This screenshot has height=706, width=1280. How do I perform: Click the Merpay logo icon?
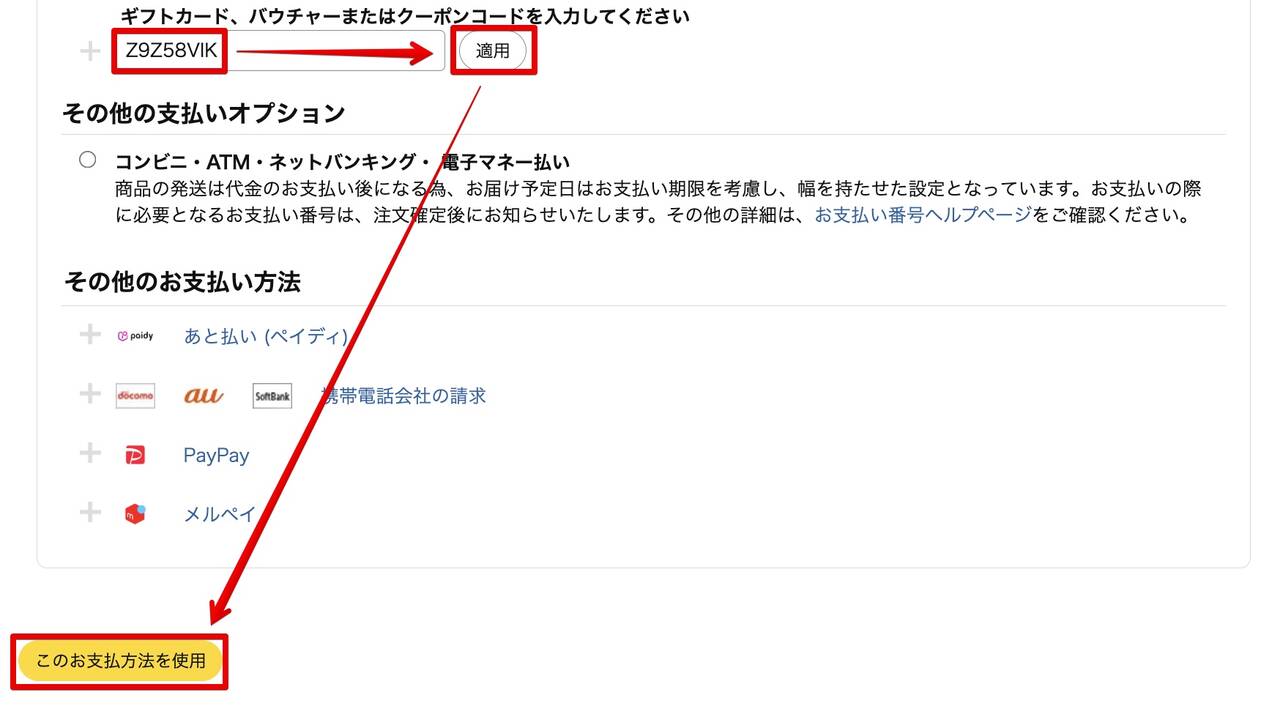pyautogui.click(x=135, y=514)
